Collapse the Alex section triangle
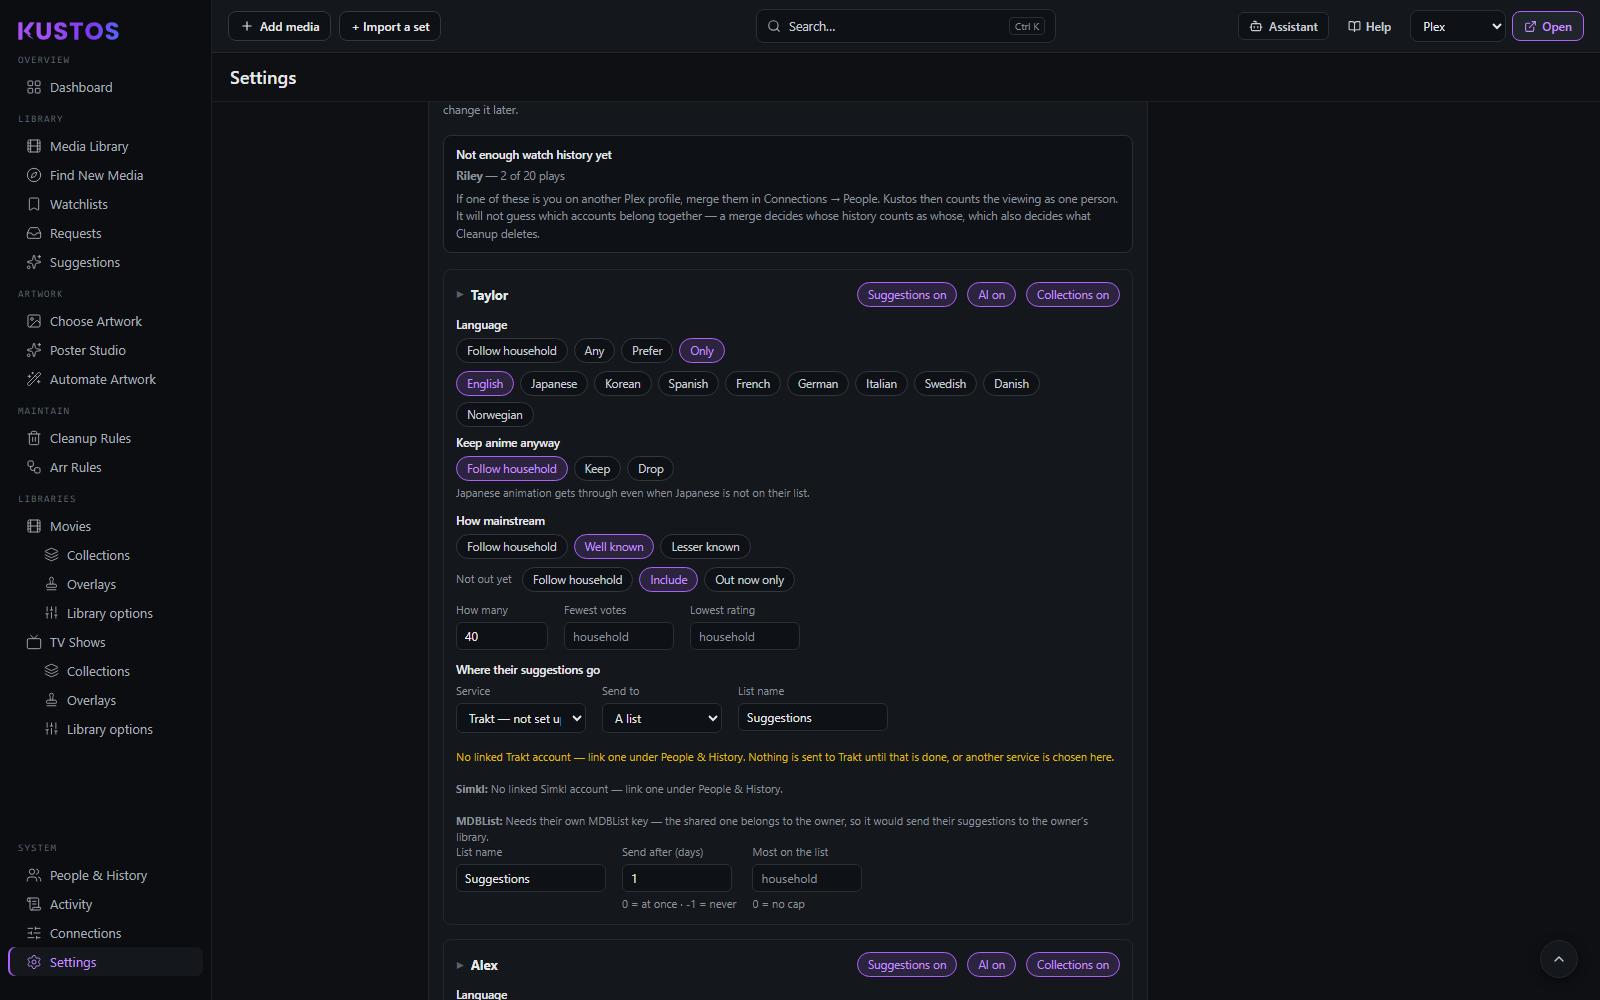Screen dimensions: 1600x1000 coord(460,965)
